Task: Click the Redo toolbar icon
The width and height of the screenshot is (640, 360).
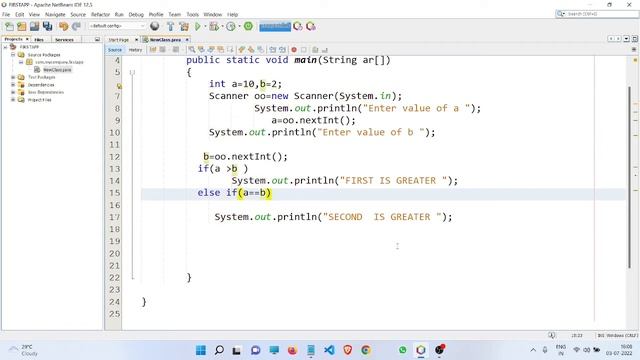Action: [76, 27]
